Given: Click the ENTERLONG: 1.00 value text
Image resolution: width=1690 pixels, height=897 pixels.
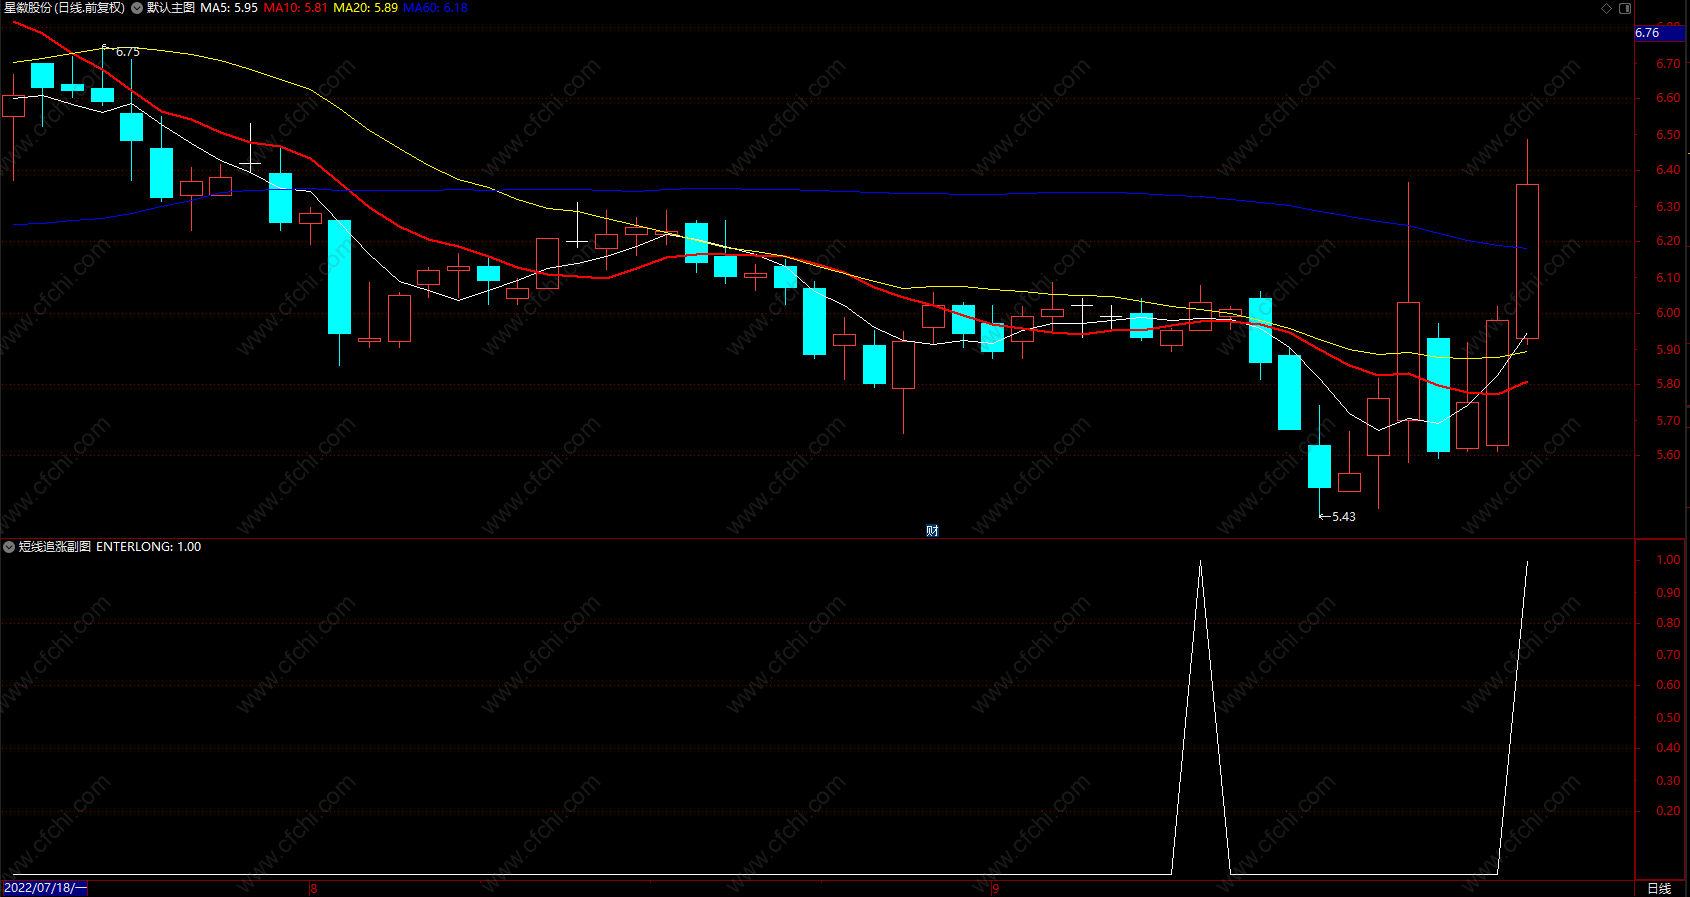Looking at the screenshot, I should point(148,547).
